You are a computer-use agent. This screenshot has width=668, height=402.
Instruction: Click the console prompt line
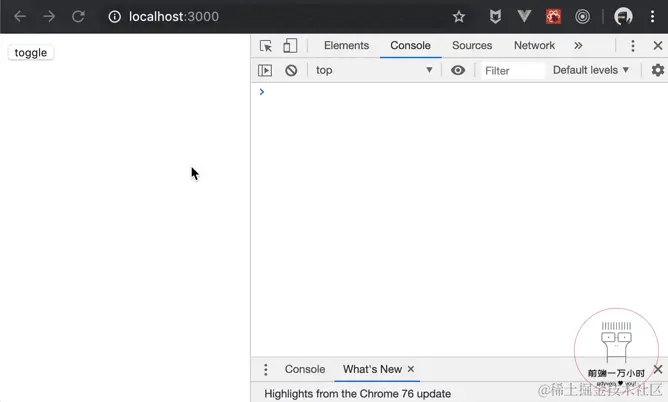click(459, 92)
